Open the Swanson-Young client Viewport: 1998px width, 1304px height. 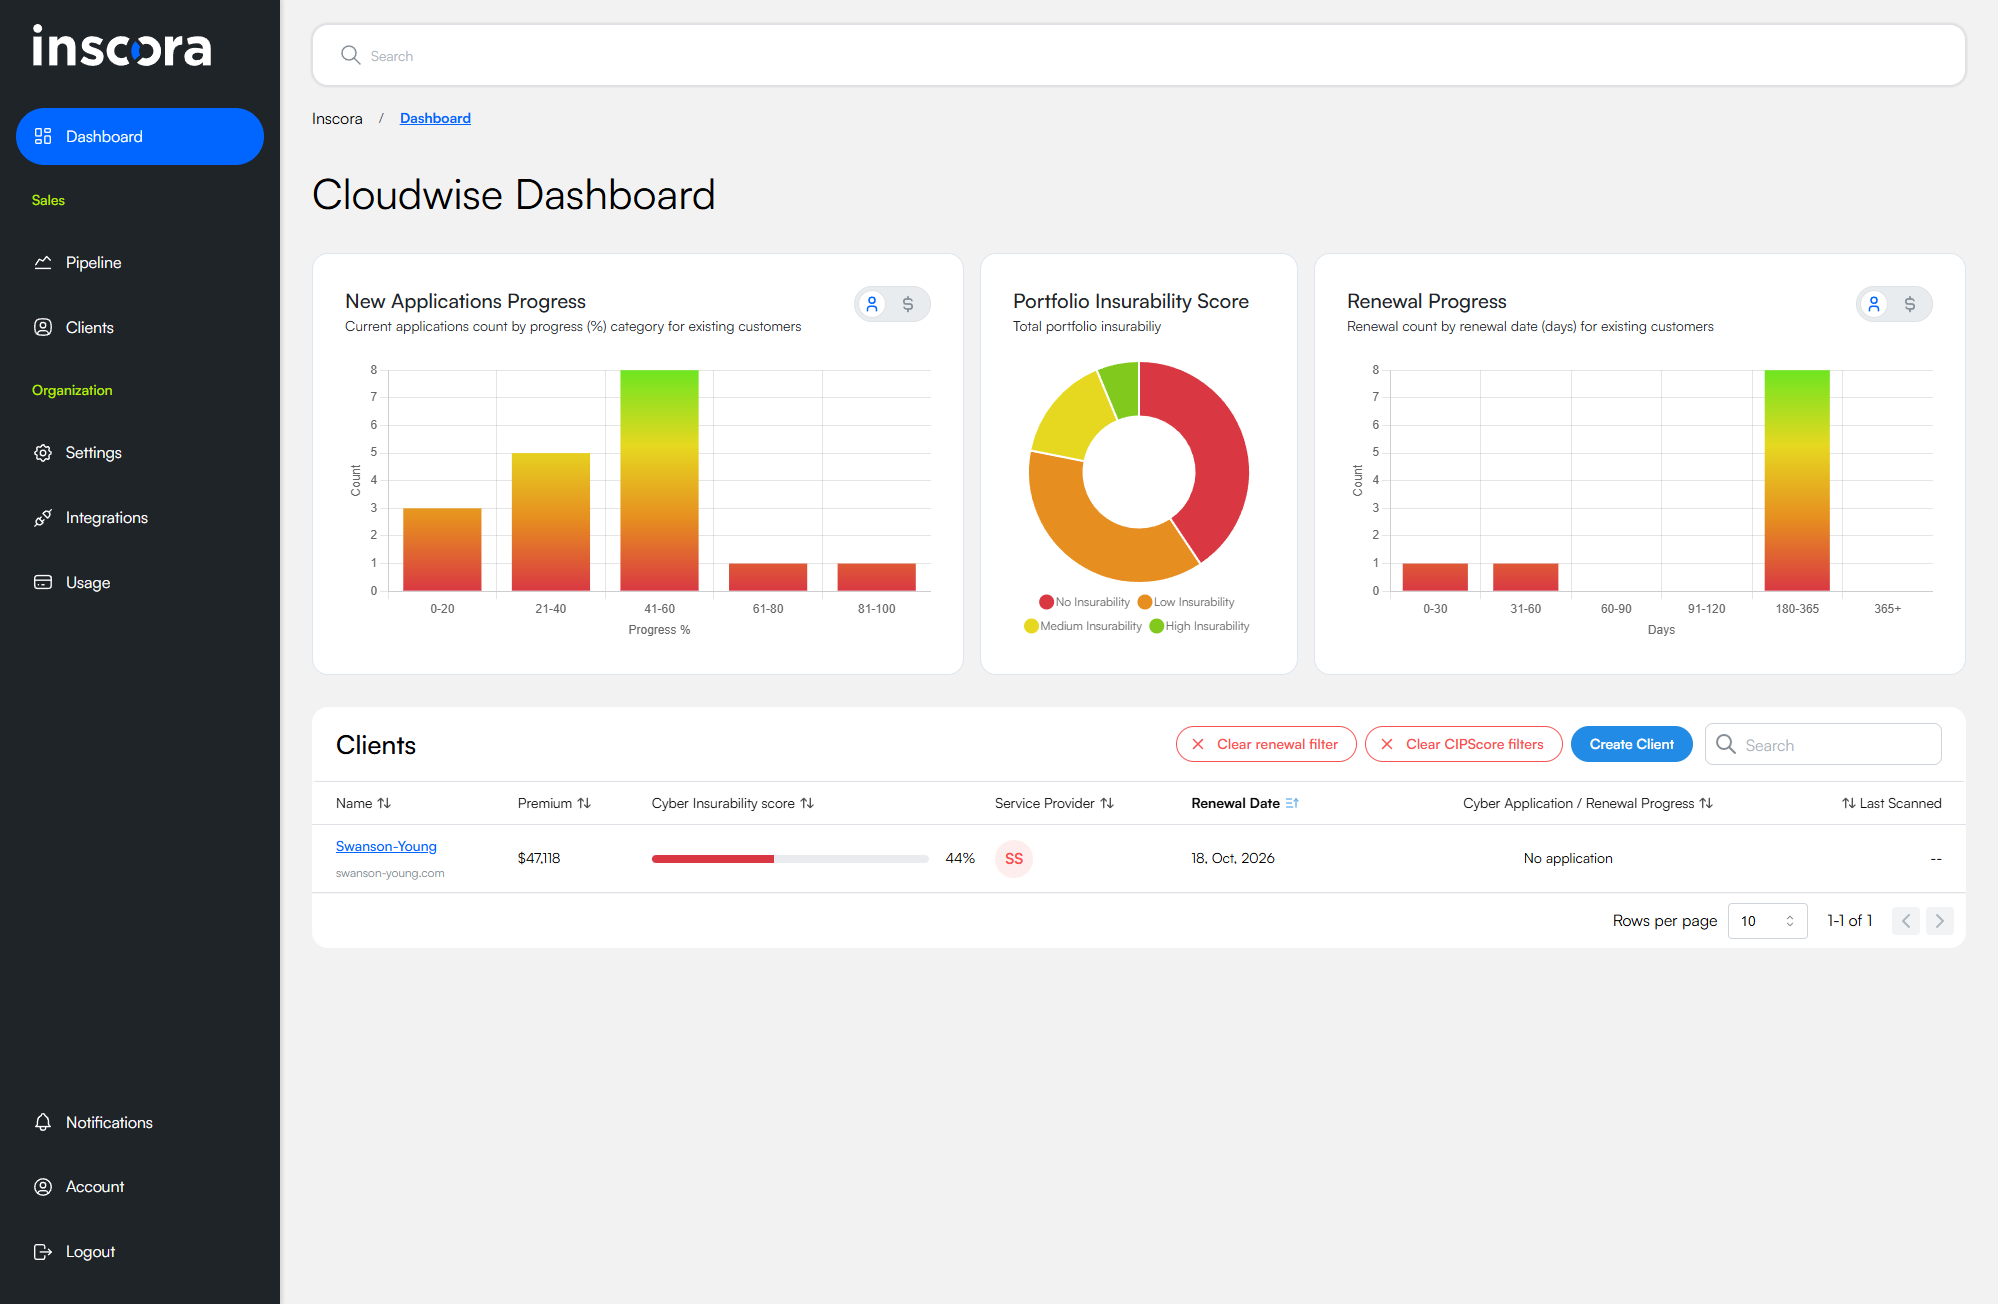(386, 846)
